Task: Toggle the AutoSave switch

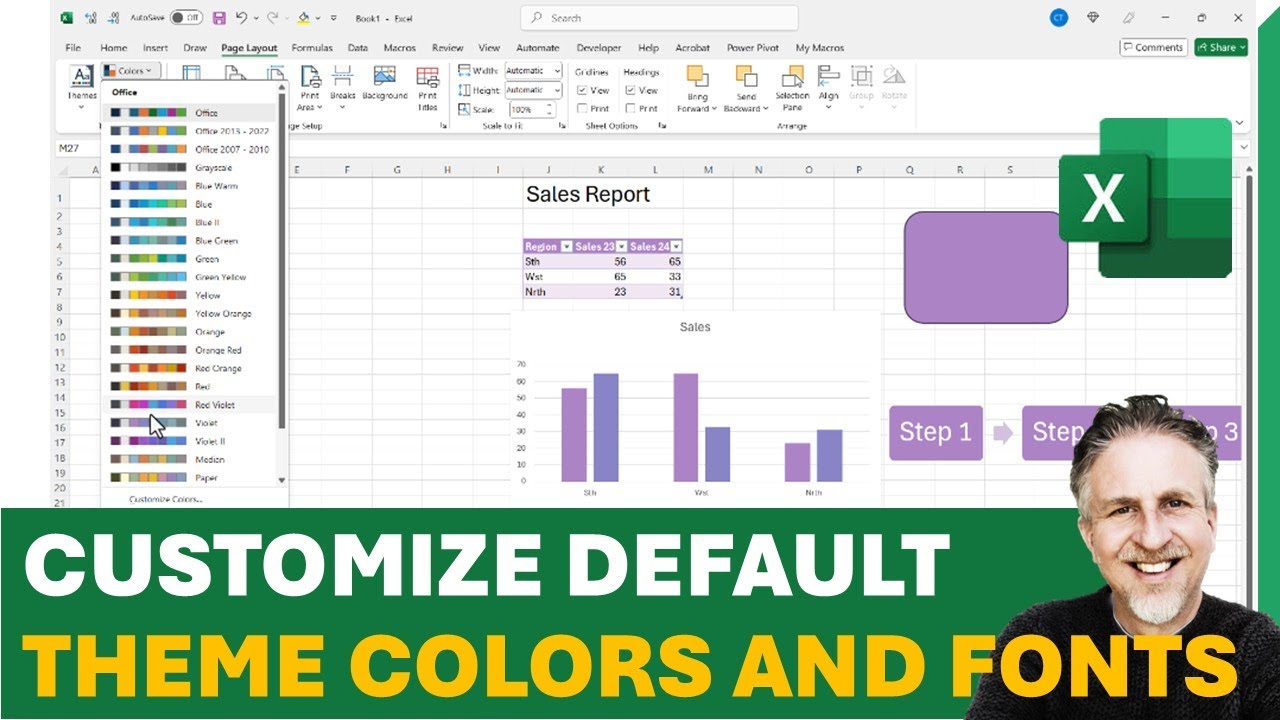Action: click(186, 18)
